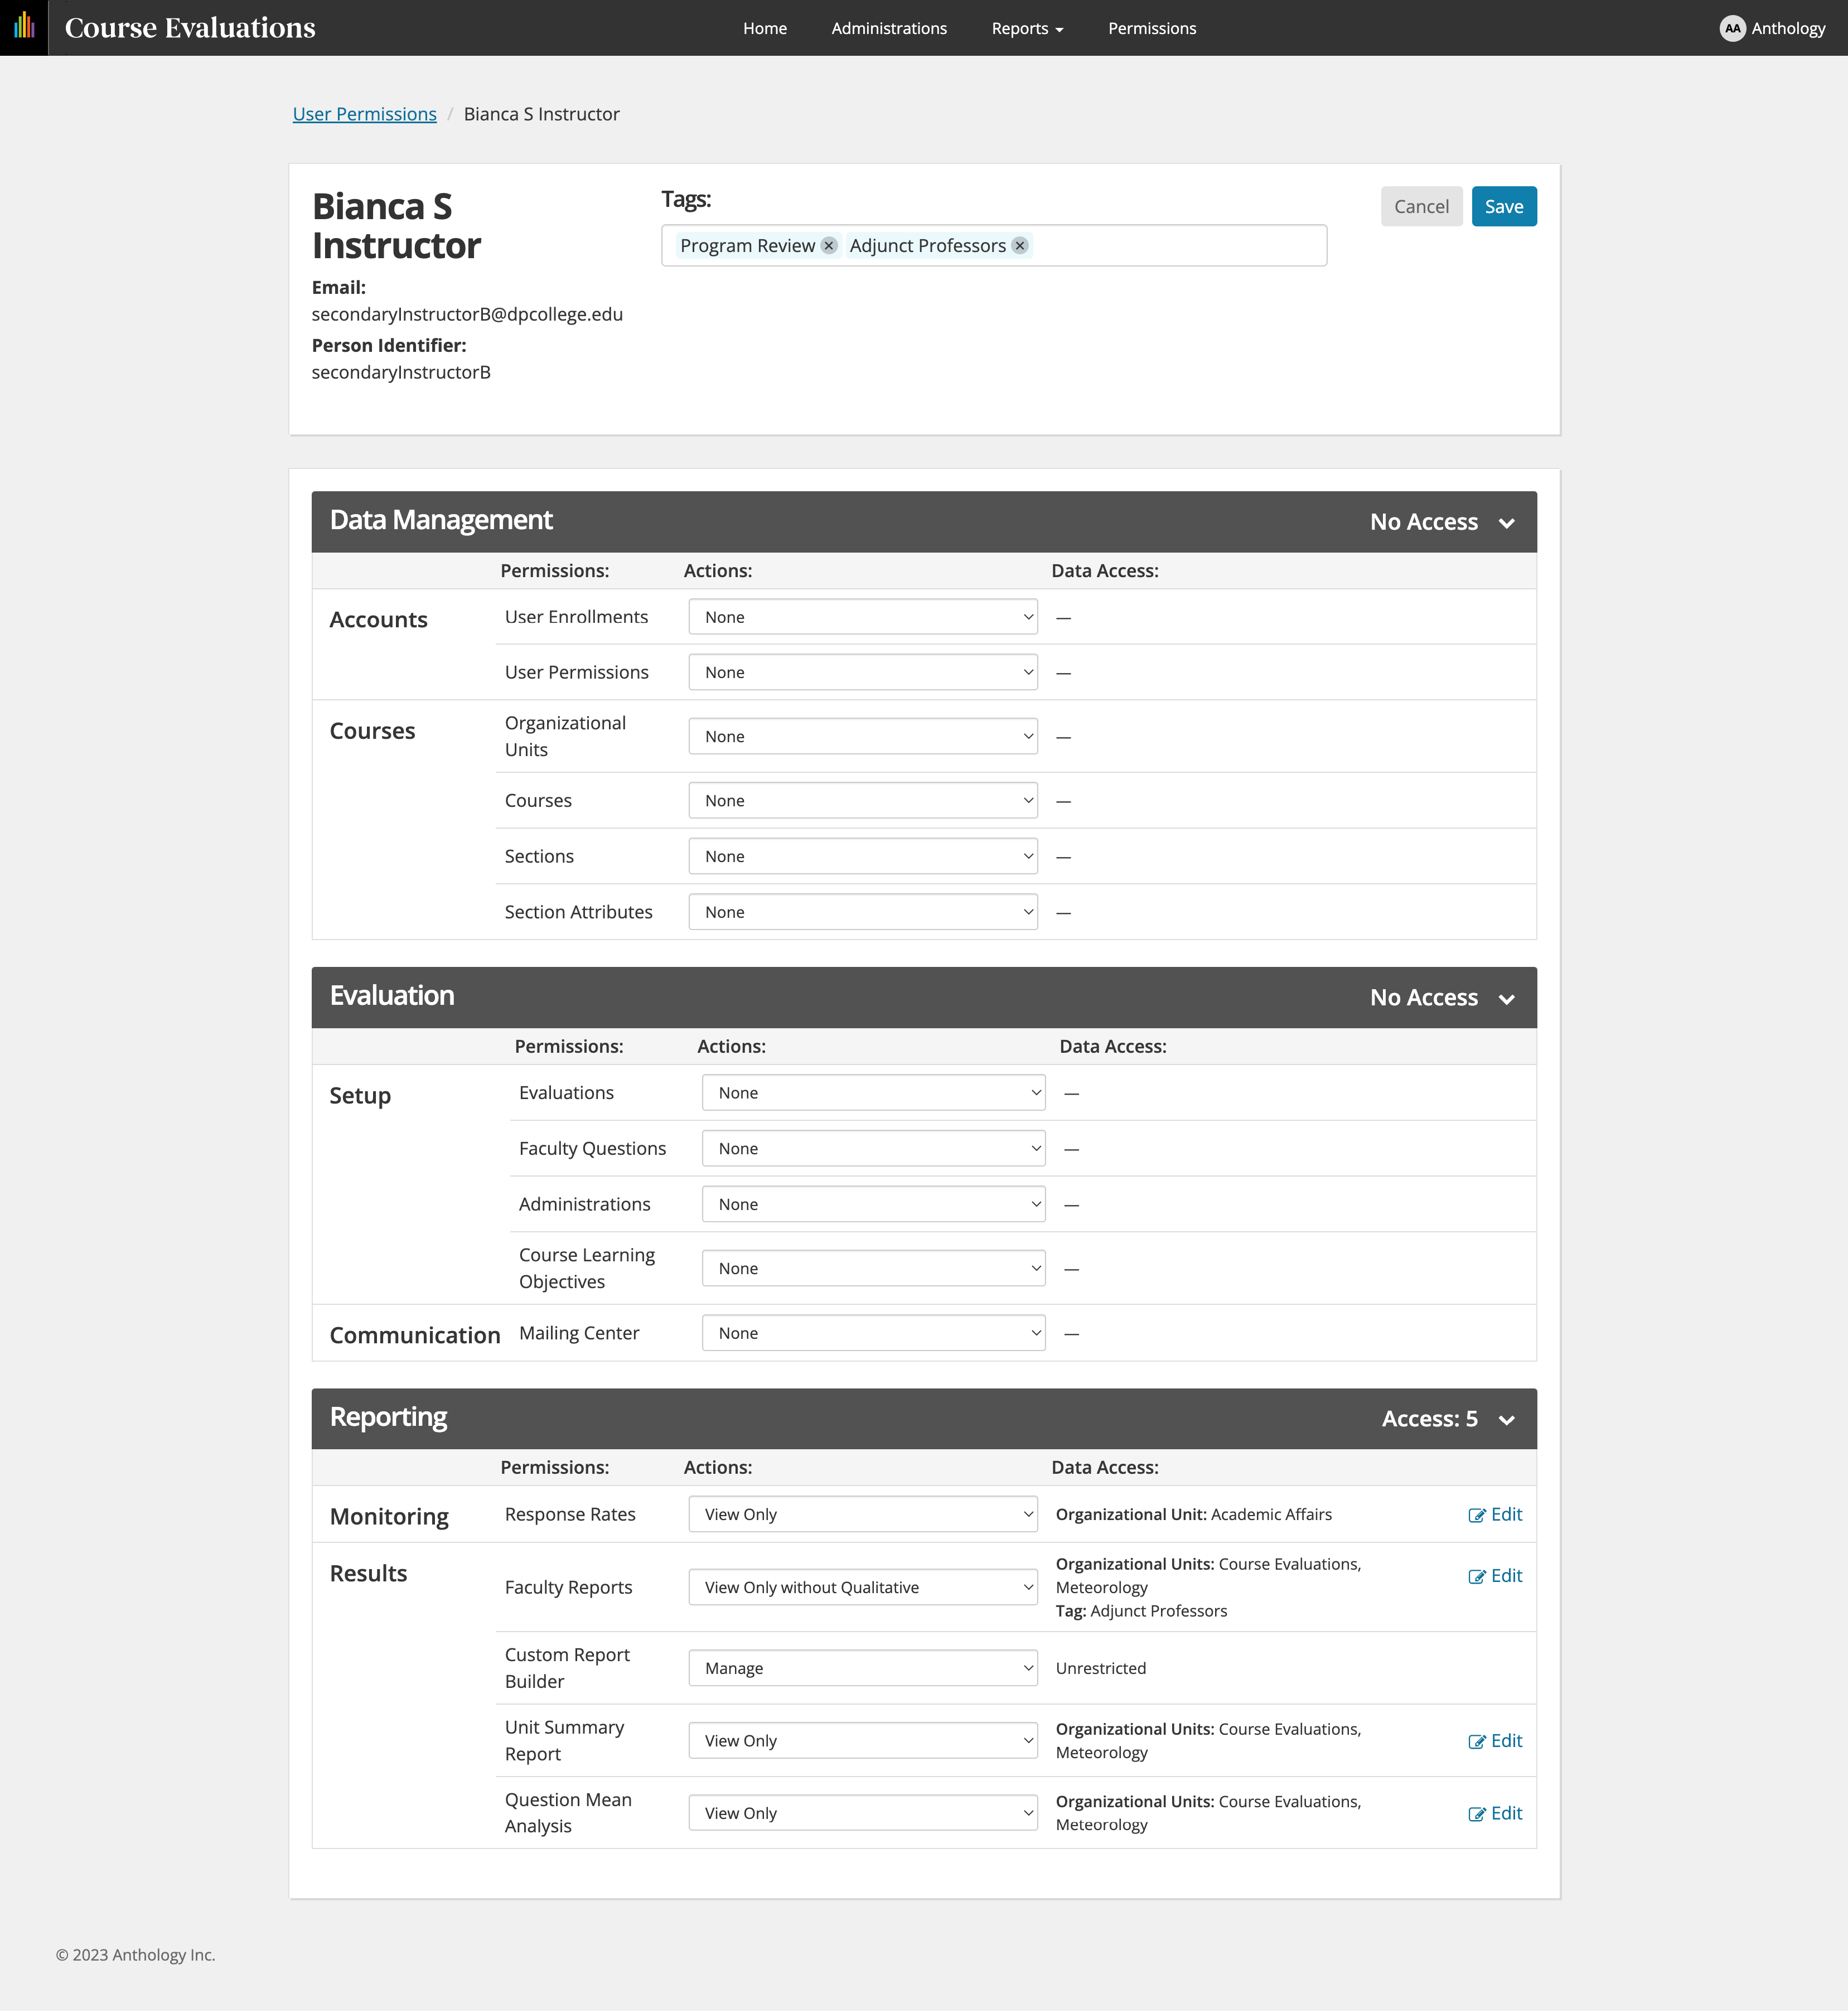Open the Course Learning Objectives dropdown
Screen dimensions: 1848x2013
coord(874,1269)
